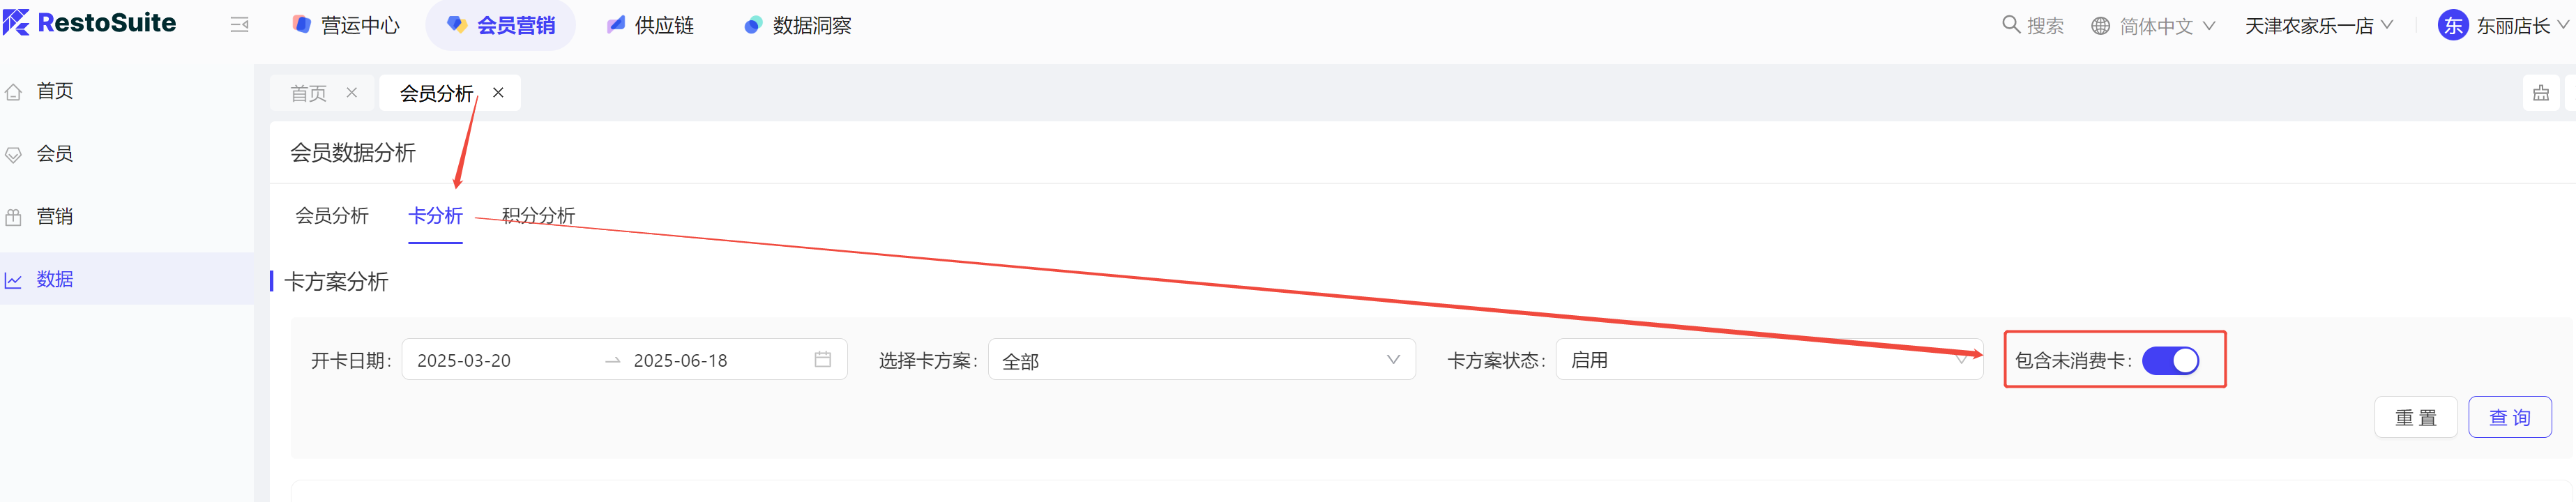The image size is (2576, 502).
Task: Click the user avatar 东
Action: [2452, 26]
